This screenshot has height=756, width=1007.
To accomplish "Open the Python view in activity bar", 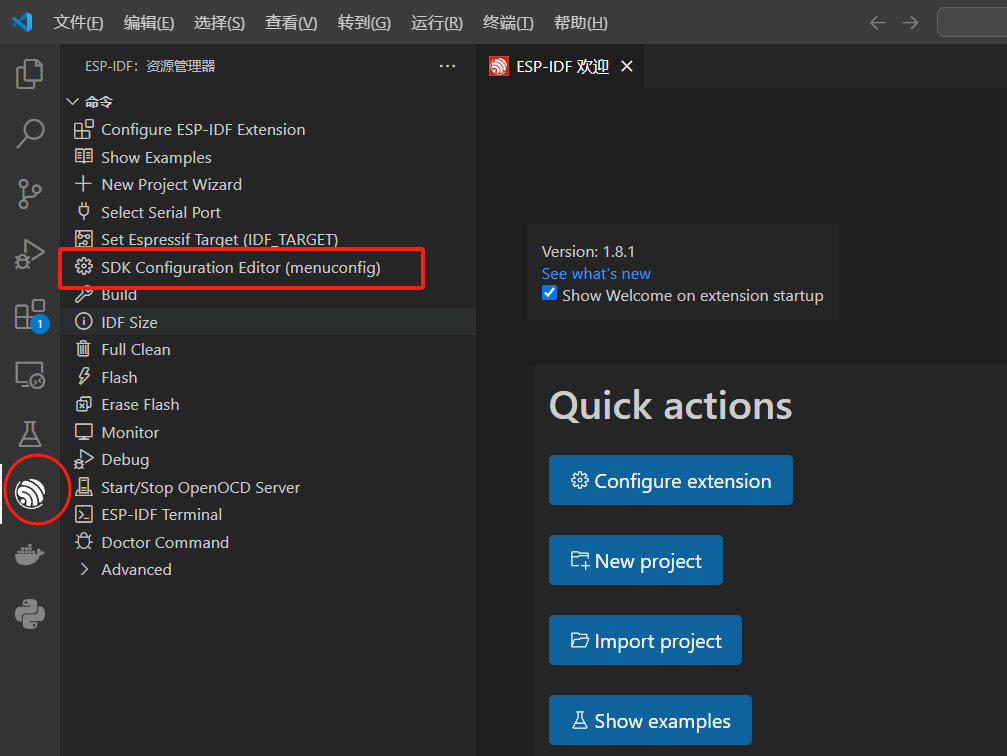I will tap(30, 612).
